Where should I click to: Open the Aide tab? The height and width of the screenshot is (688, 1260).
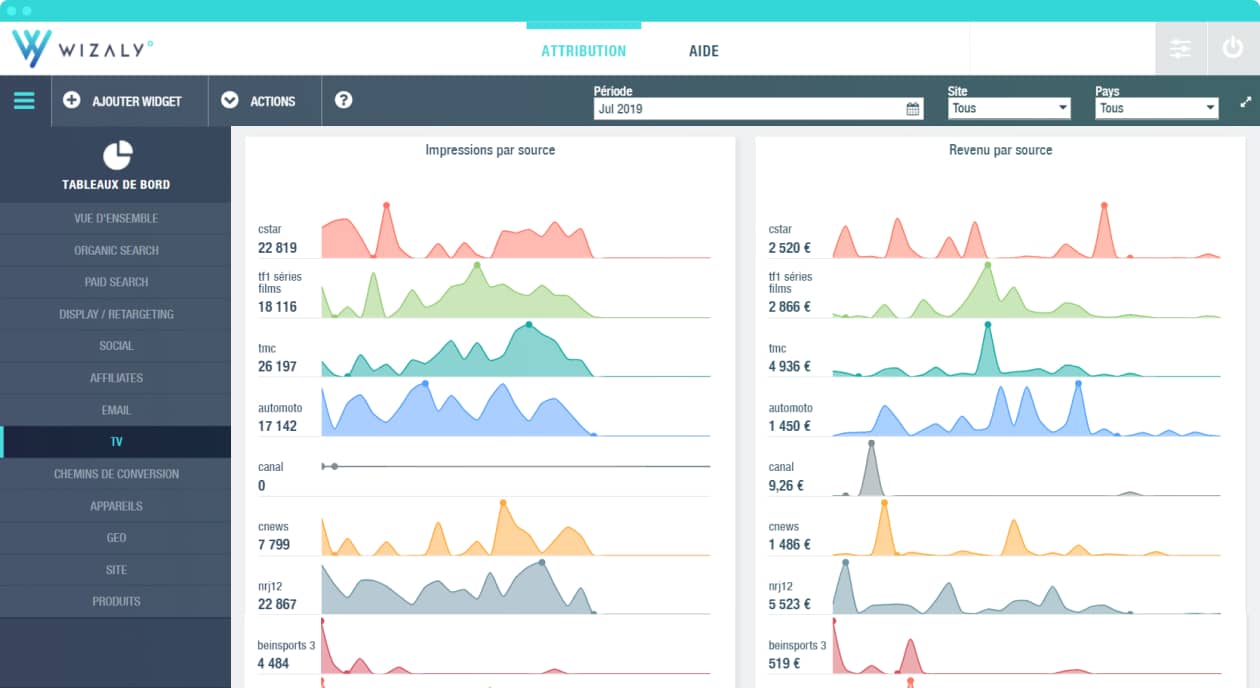(x=704, y=51)
